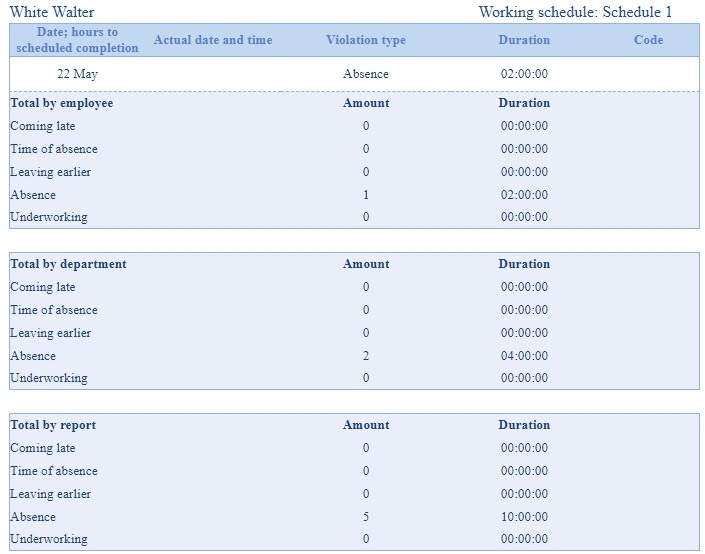Click the Violation type column header
The image size is (705, 554).
pyautogui.click(x=366, y=40)
